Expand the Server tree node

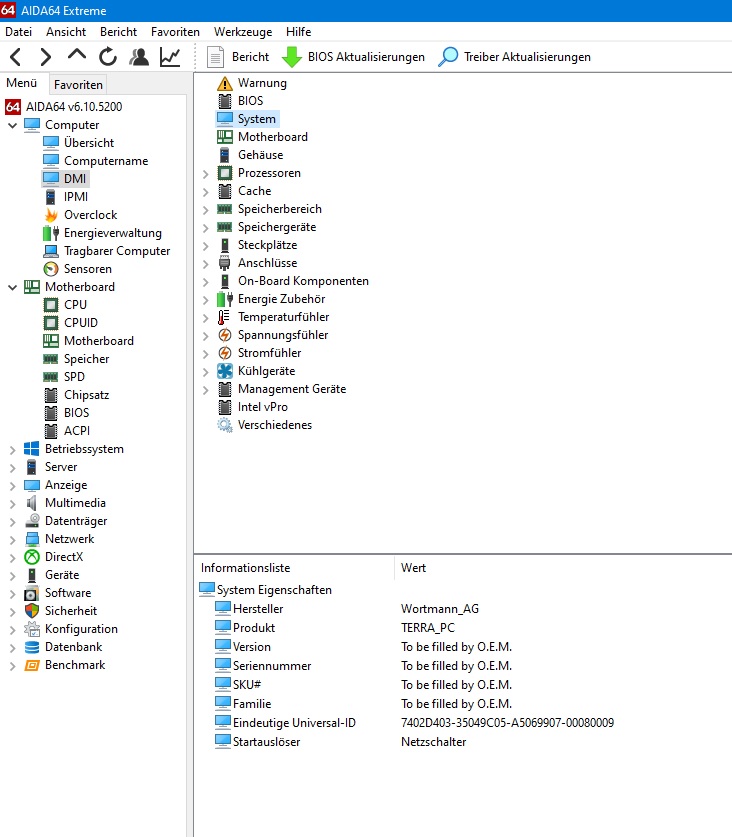pos(13,468)
